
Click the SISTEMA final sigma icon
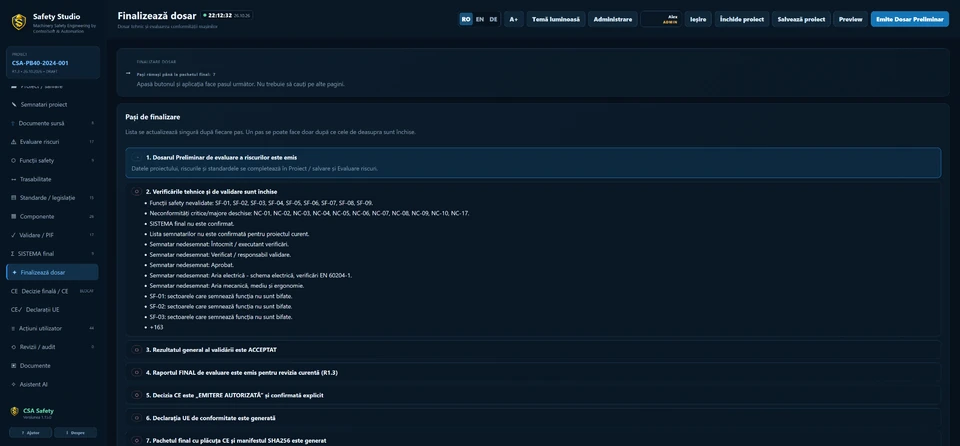13,254
